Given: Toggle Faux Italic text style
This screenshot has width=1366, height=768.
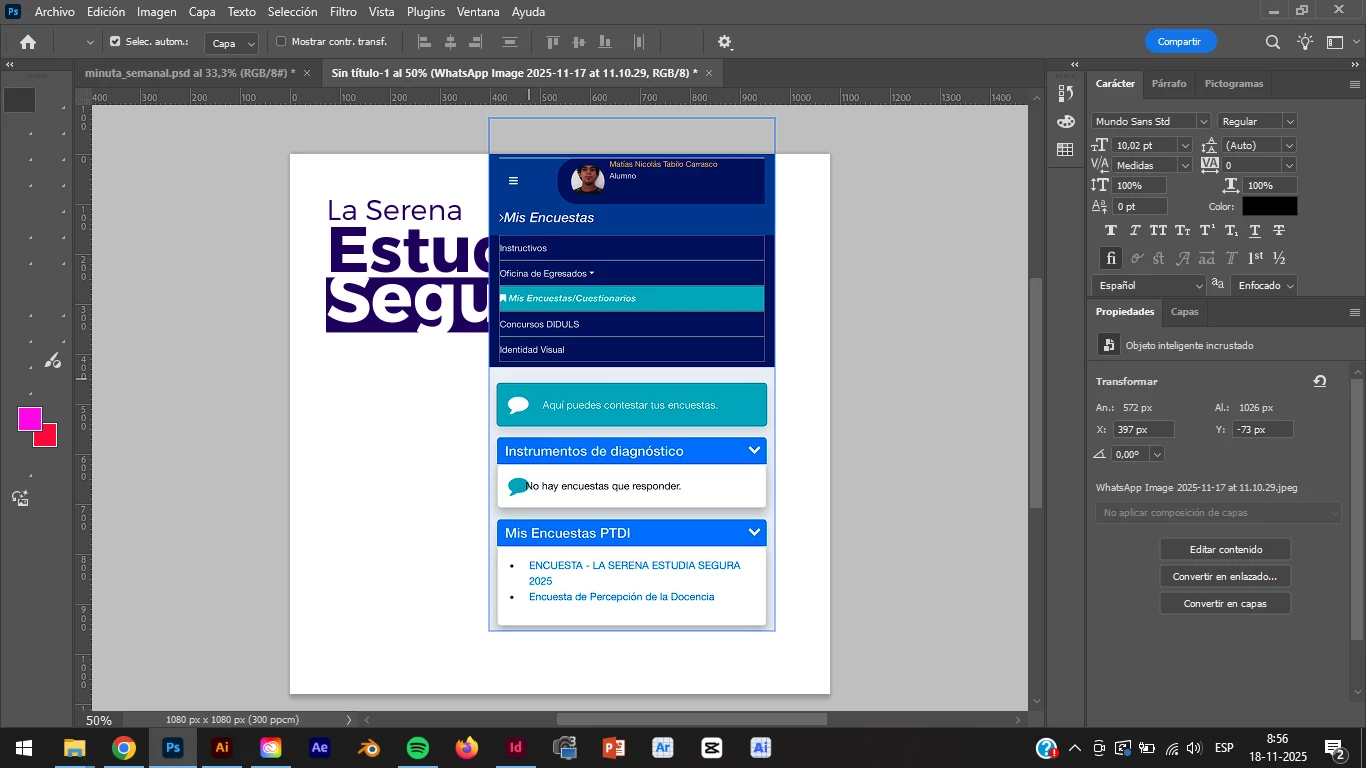Looking at the screenshot, I should 1135,230.
